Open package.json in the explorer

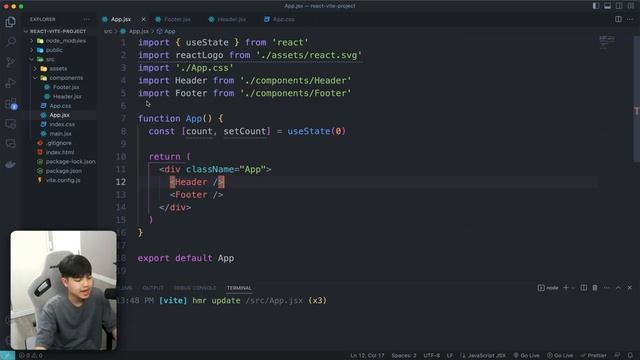click(59, 171)
